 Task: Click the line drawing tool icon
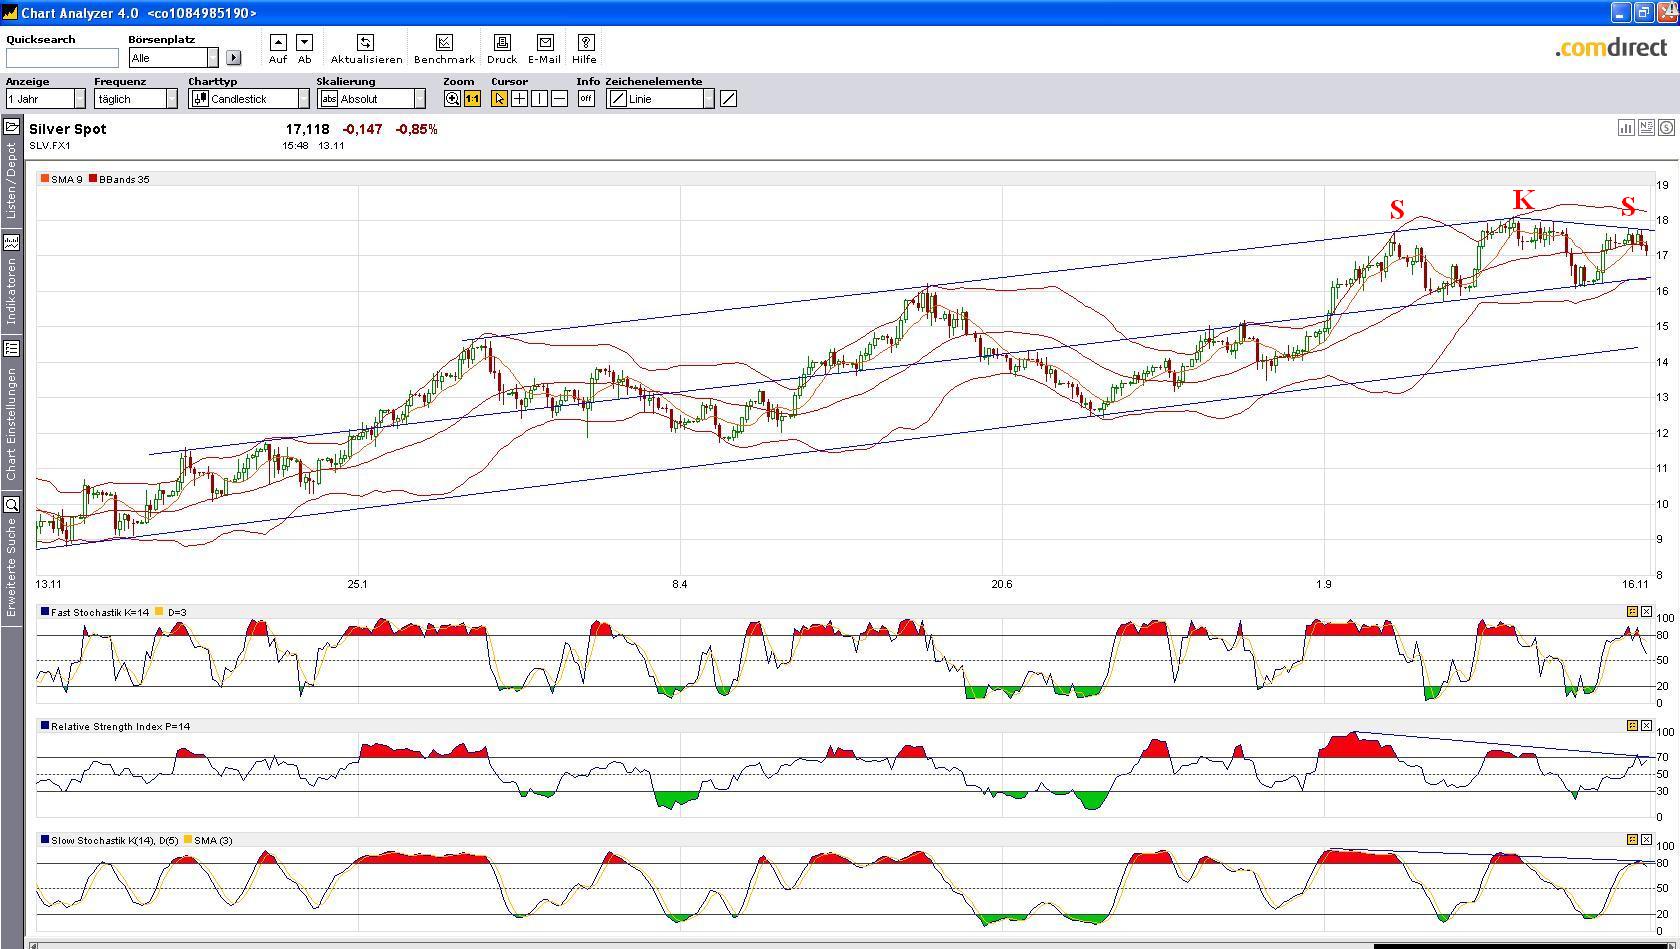(728, 99)
